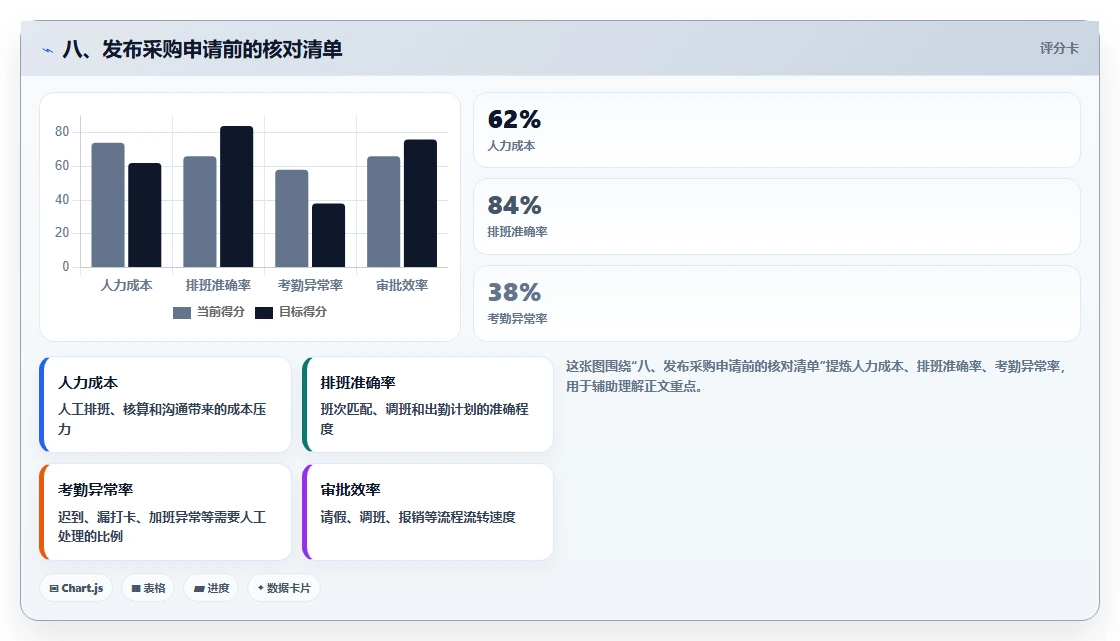Click the Chart.js tag chip

(76, 588)
